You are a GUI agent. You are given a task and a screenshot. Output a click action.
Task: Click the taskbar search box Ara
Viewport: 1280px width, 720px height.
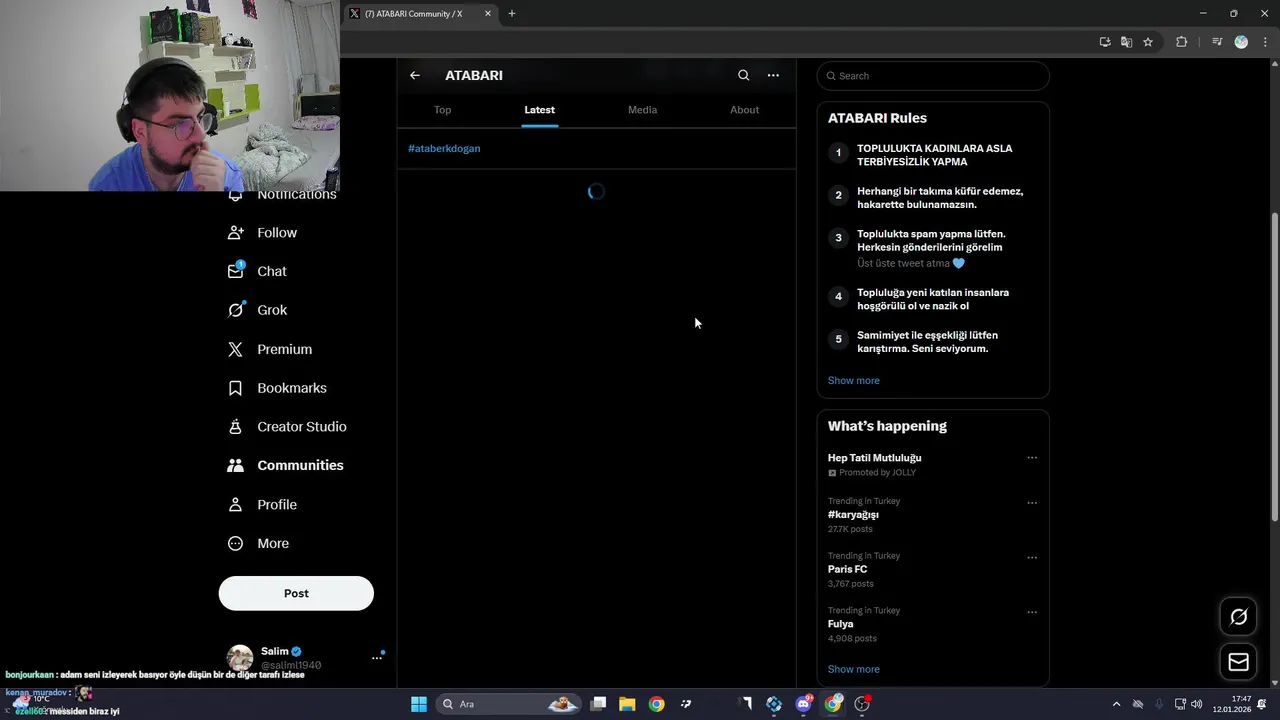510,704
